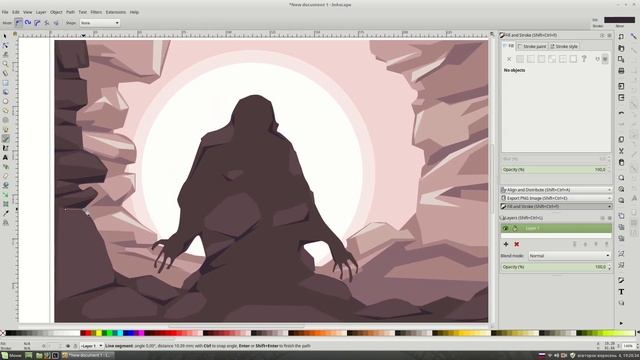This screenshot has height=360, width=640.
Task: Select the Zoom tool in toolbox
Action: tap(5, 64)
